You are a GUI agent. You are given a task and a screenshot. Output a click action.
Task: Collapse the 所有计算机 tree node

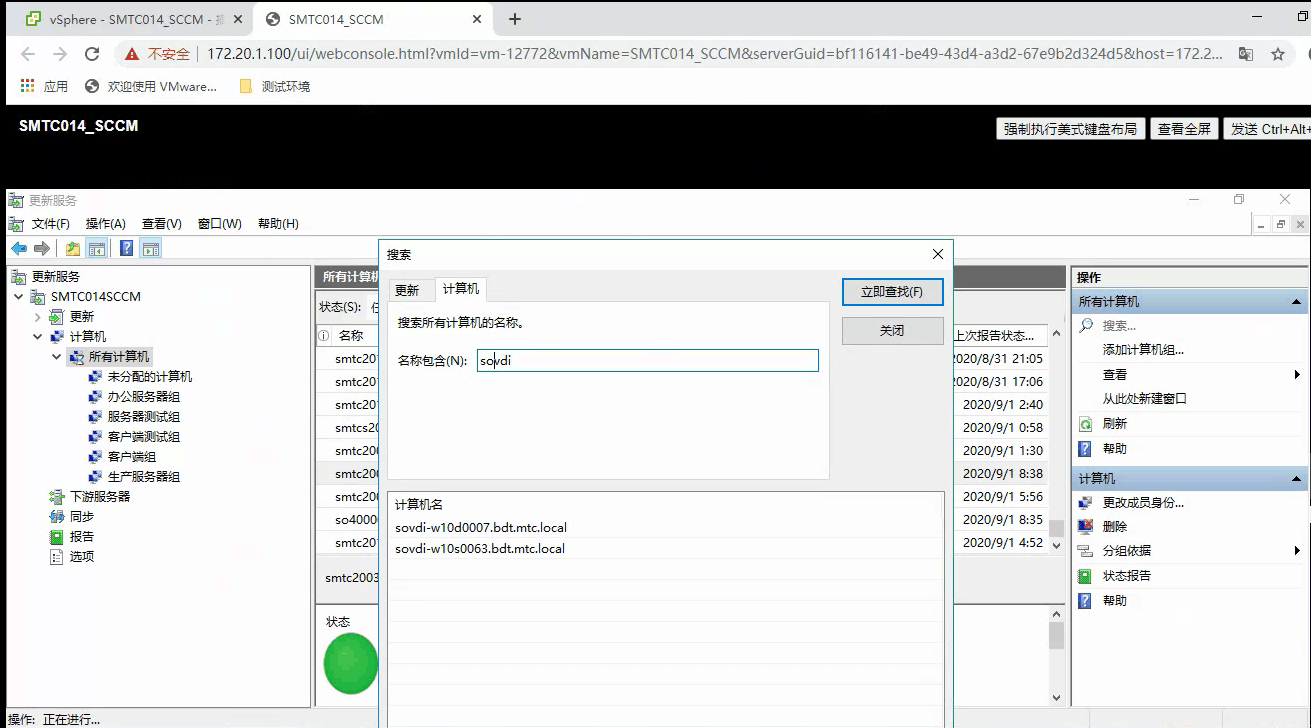point(57,356)
